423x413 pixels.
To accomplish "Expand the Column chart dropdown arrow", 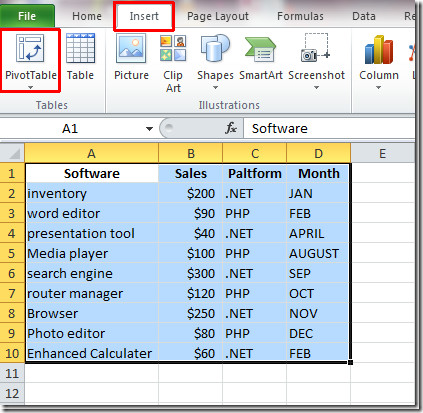I will [x=378, y=87].
